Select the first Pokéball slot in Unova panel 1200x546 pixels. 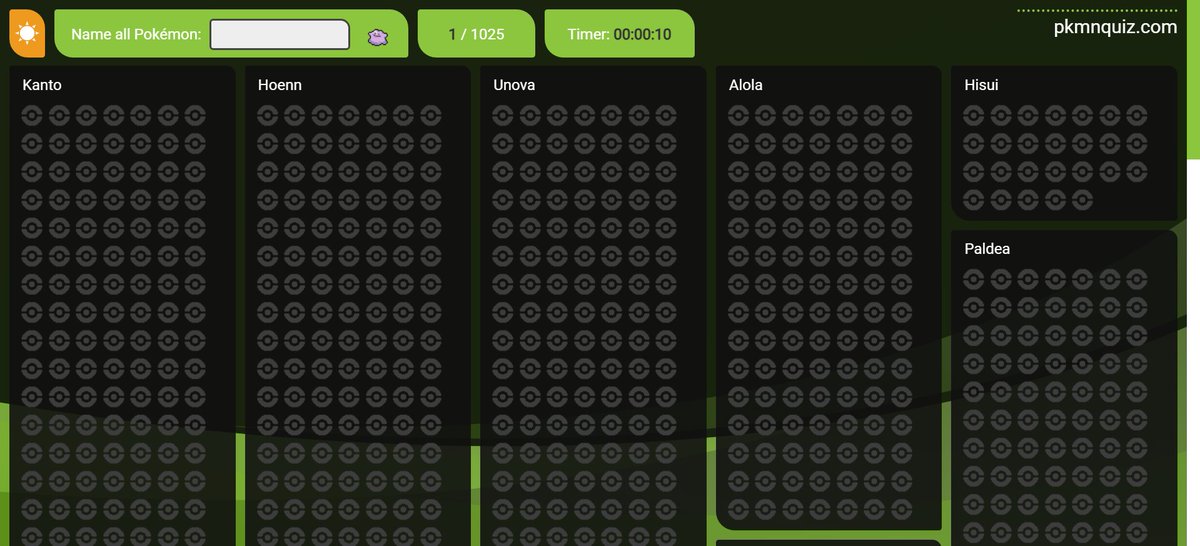pos(502,115)
